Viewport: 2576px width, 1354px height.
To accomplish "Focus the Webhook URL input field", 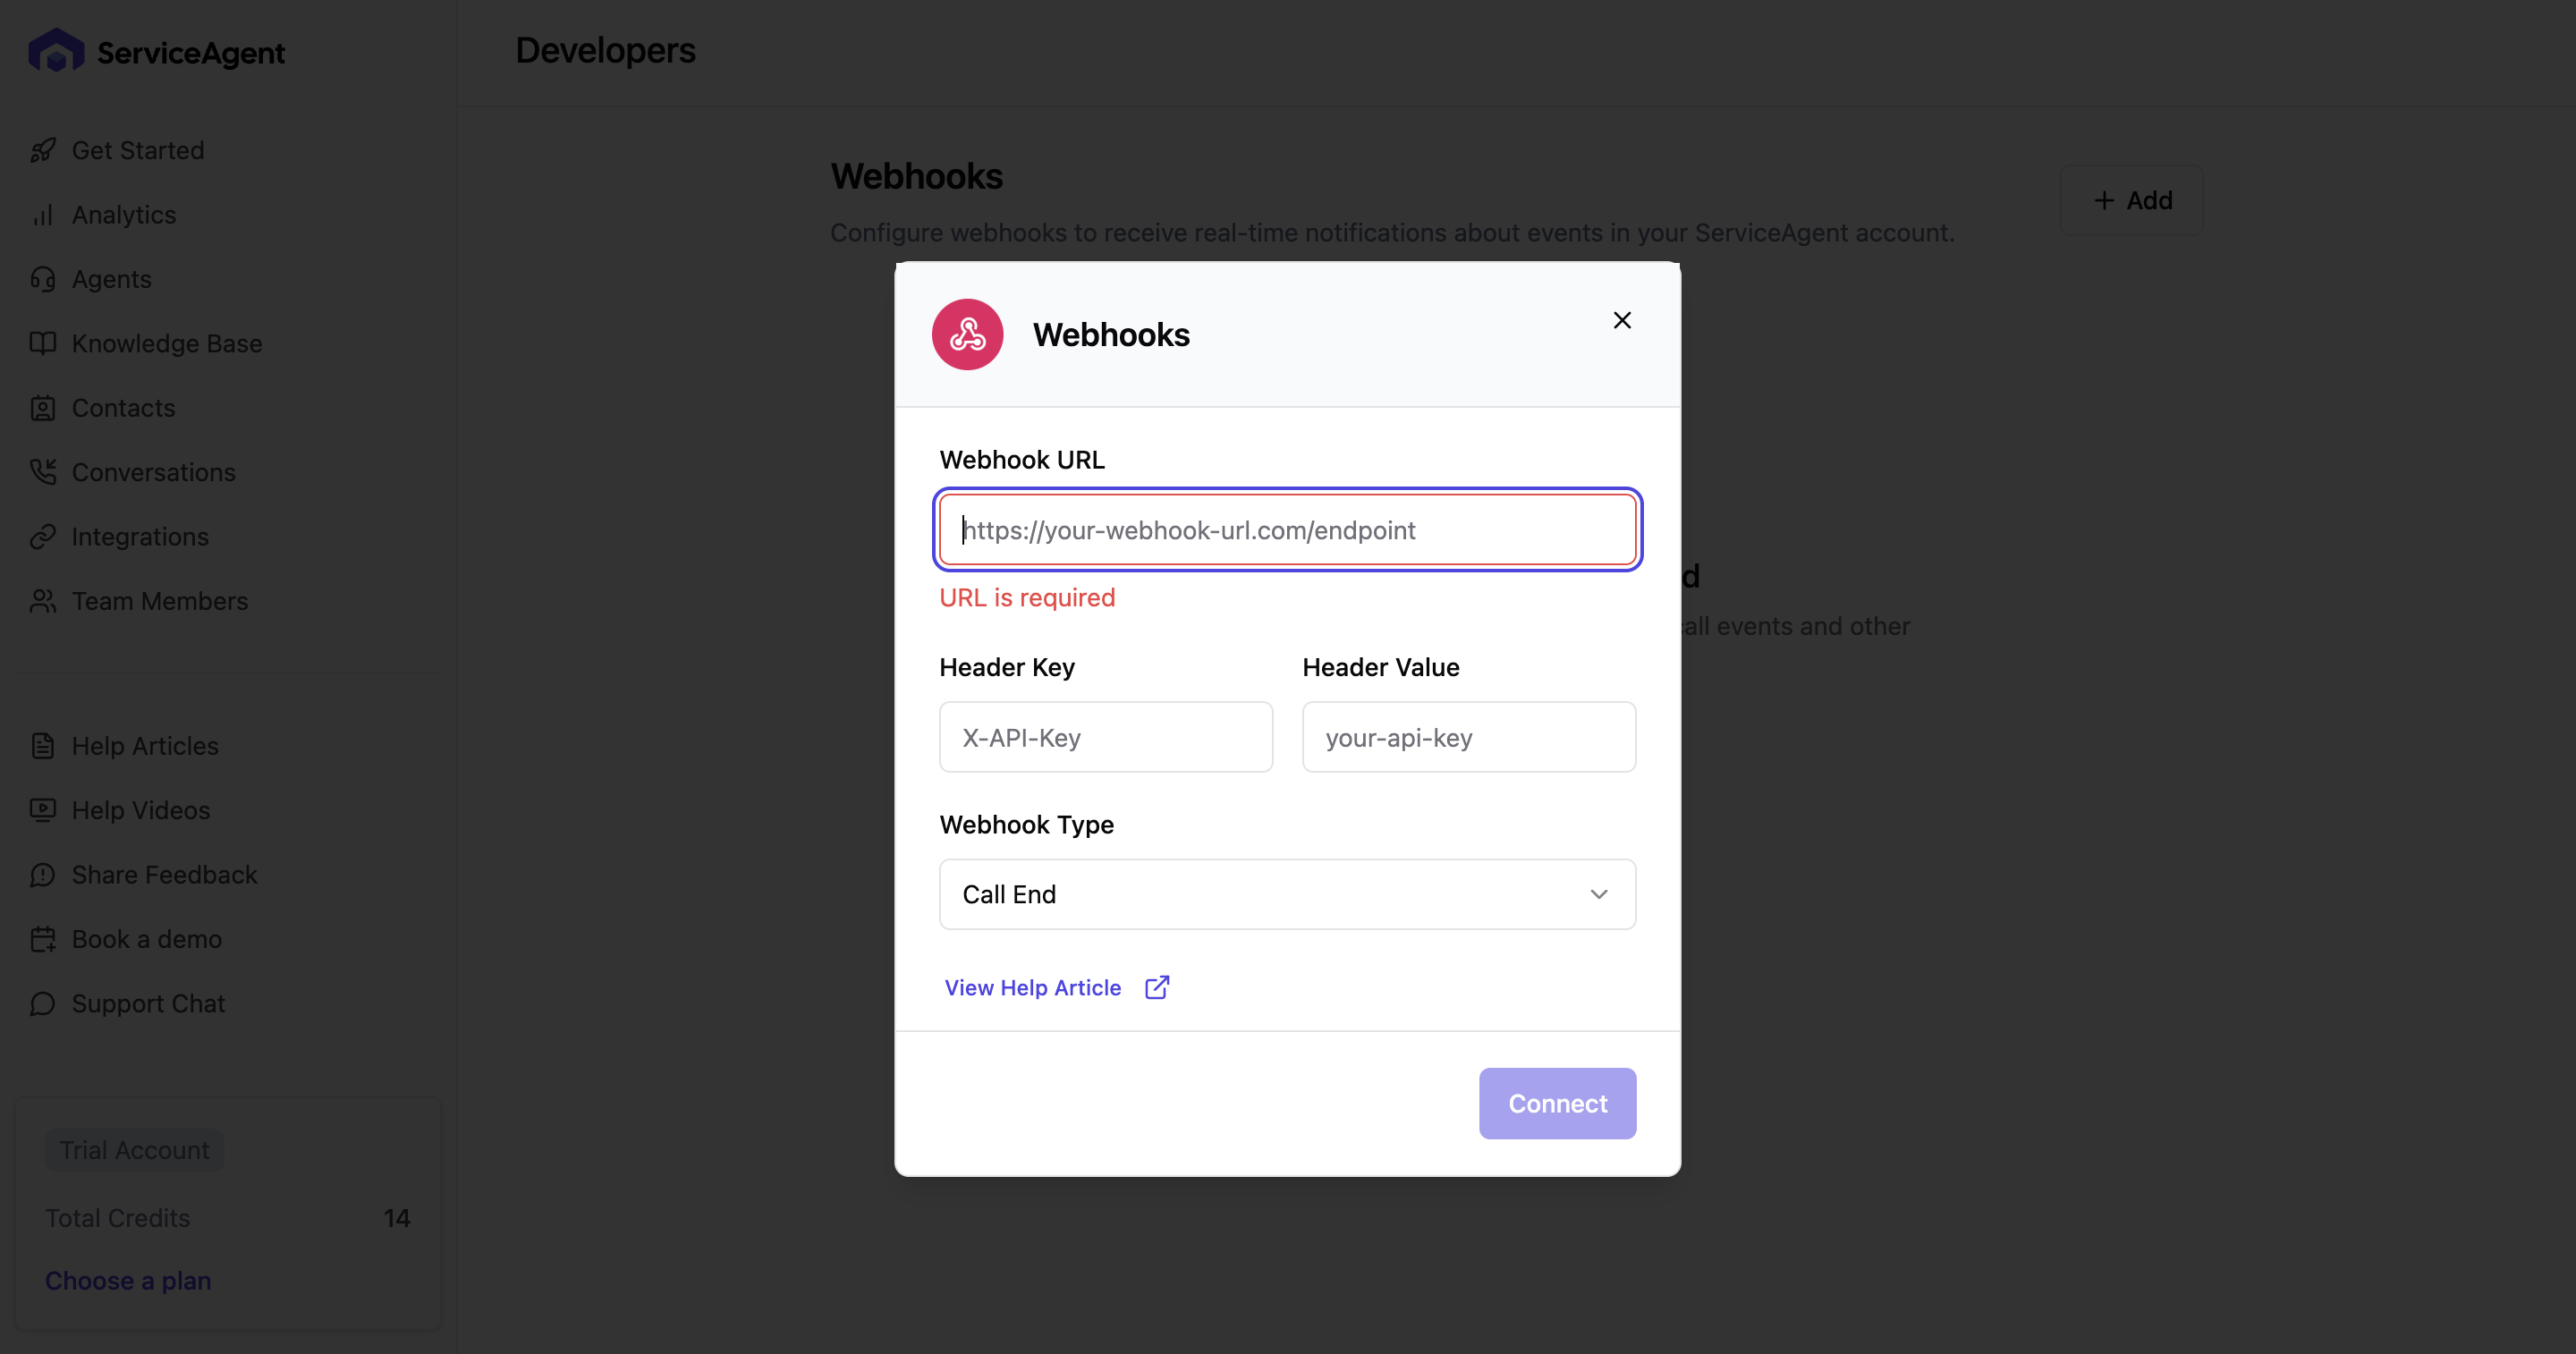I will point(1287,530).
